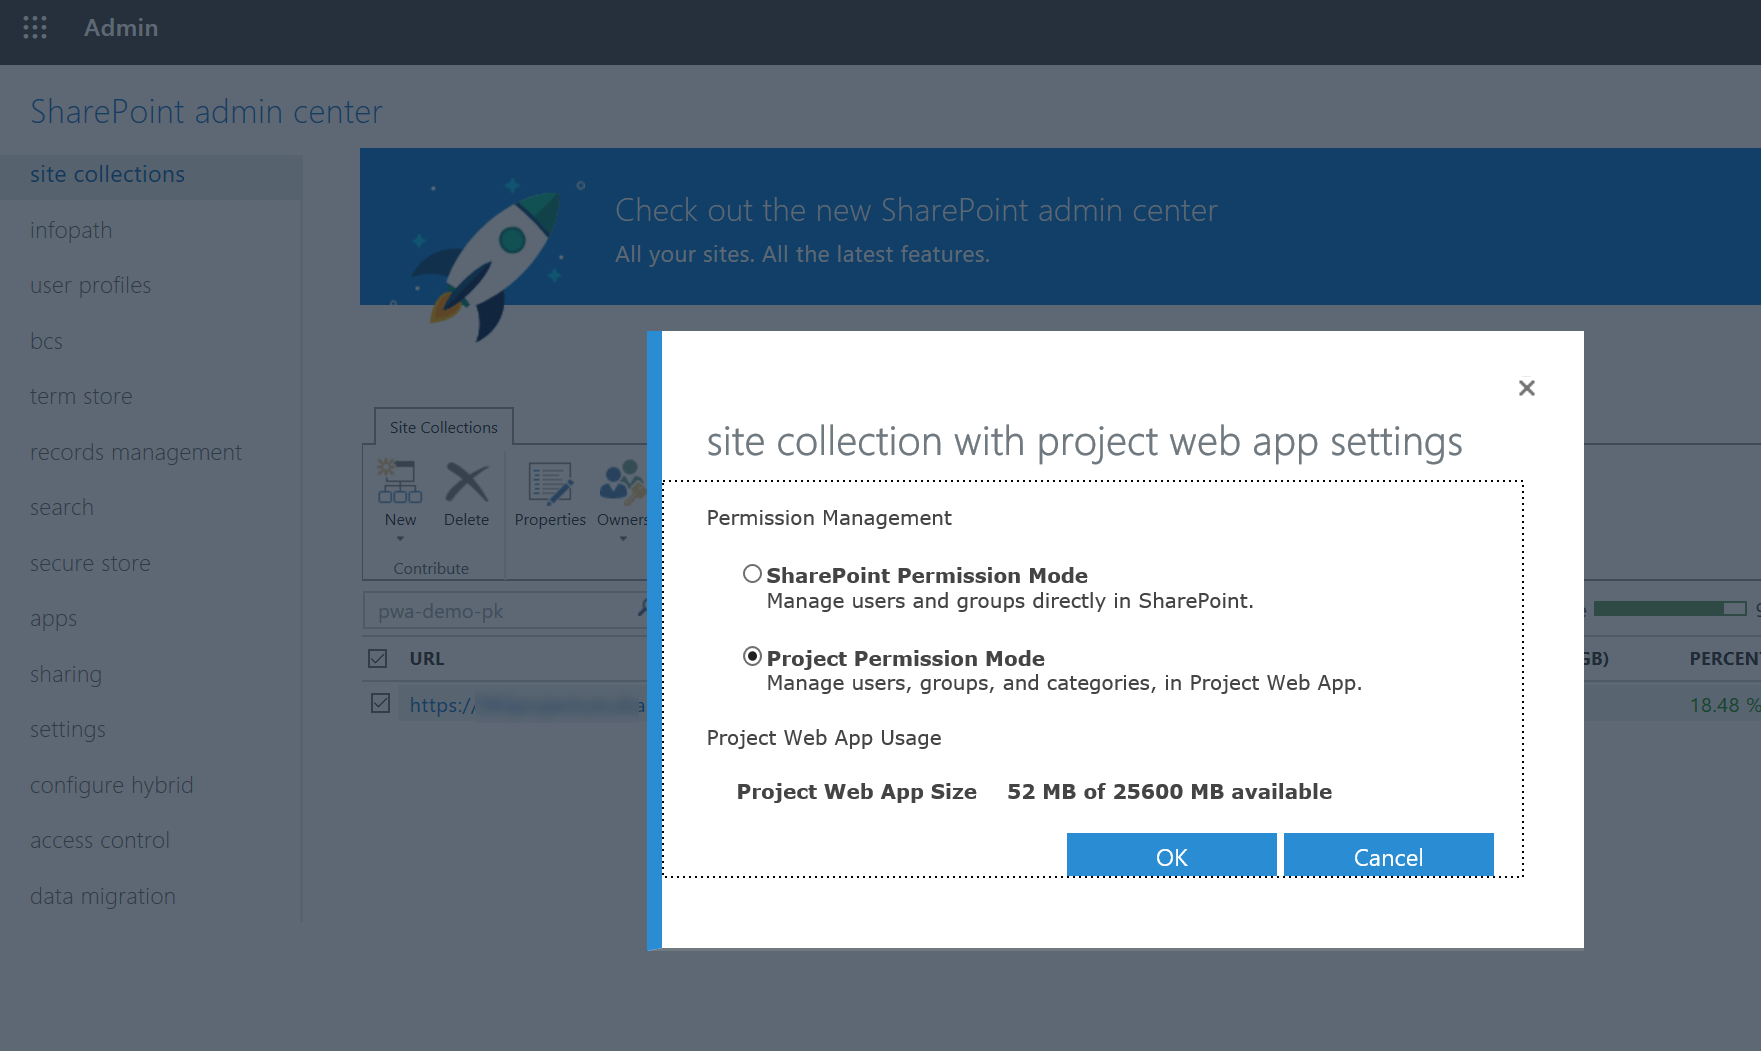Screen dimensions: 1761x1051
Task: Click the storage usage progress bar
Action: [x=1670, y=608]
